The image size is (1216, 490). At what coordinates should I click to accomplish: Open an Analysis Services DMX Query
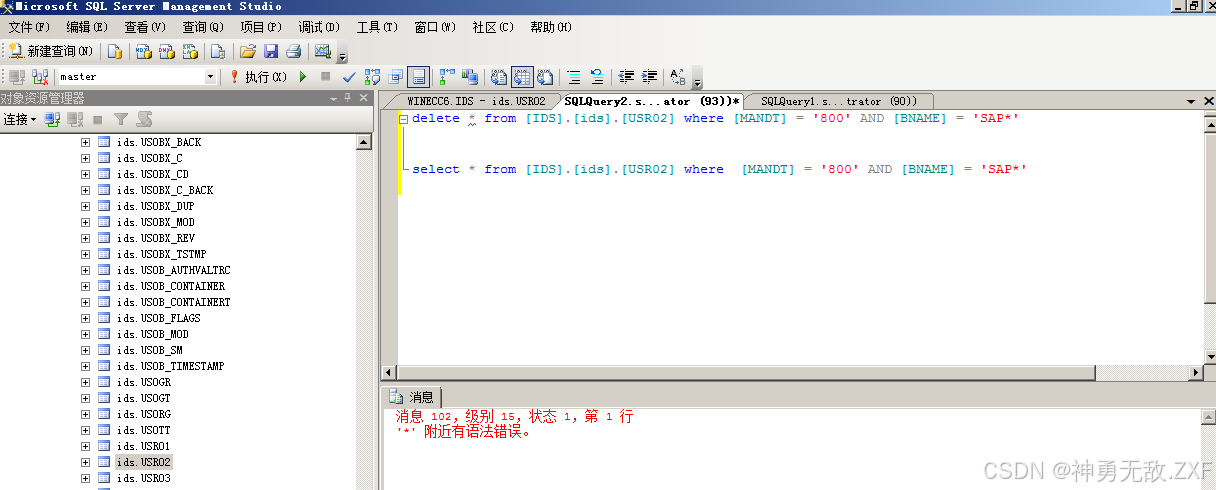pos(166,51)
